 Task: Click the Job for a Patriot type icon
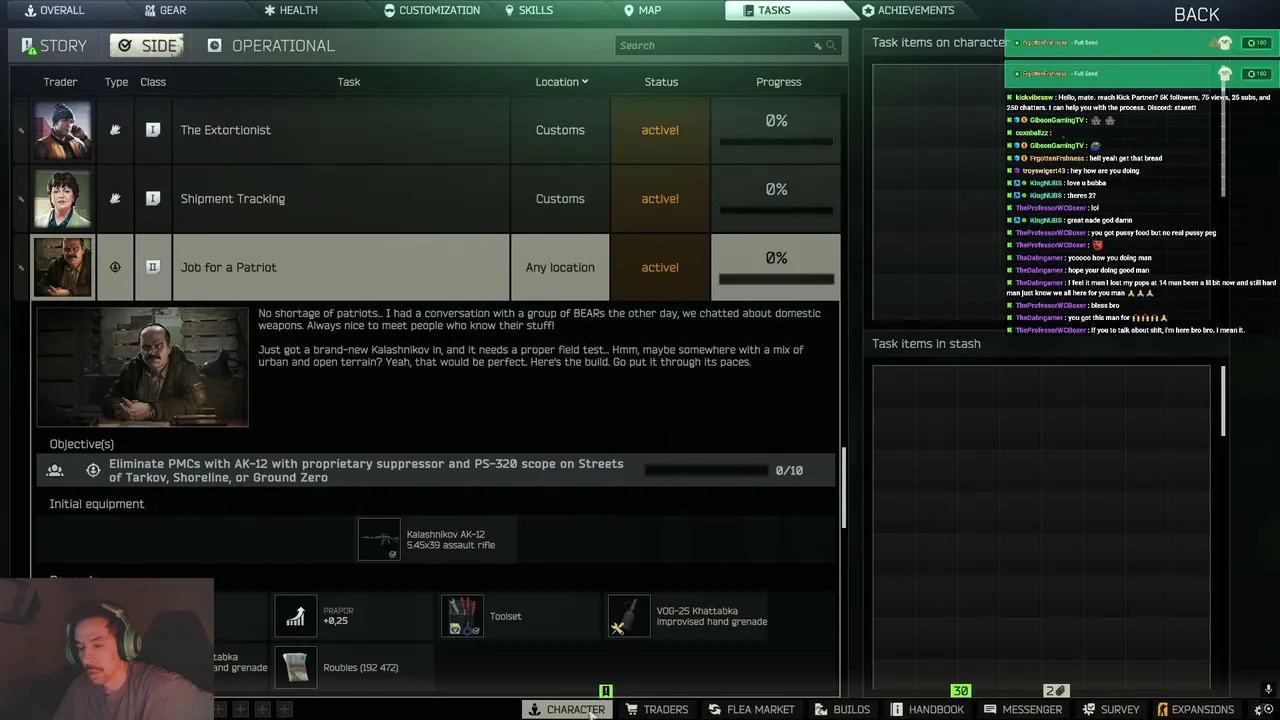pyautogui.click(x=115, y=267)
